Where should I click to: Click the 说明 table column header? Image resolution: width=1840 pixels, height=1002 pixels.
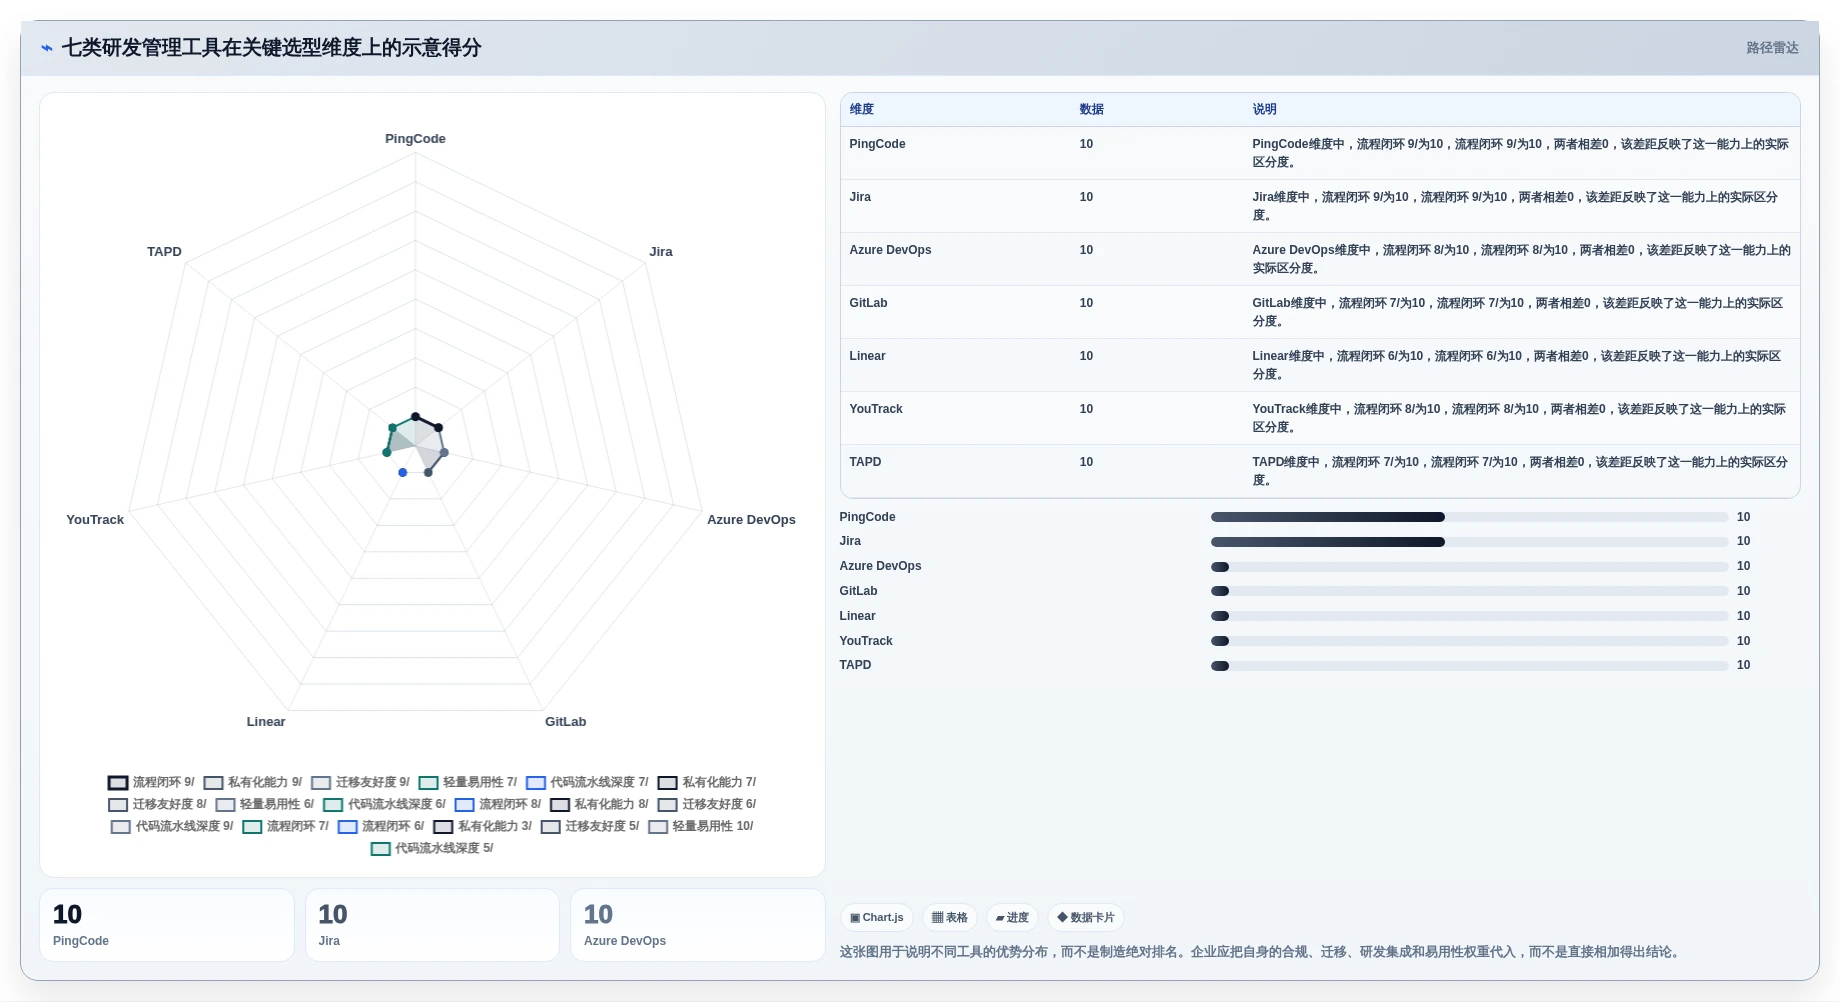click(1264, 109)
